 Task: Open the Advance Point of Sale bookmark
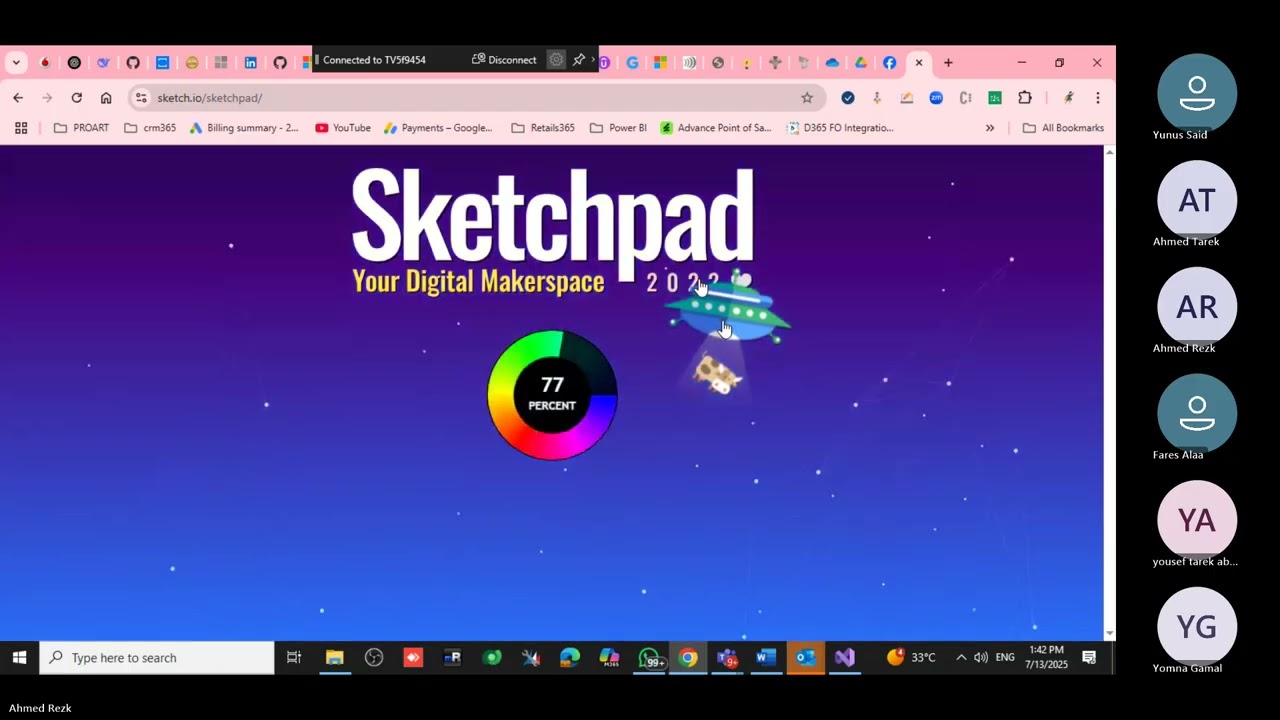[x=716, y=128]
